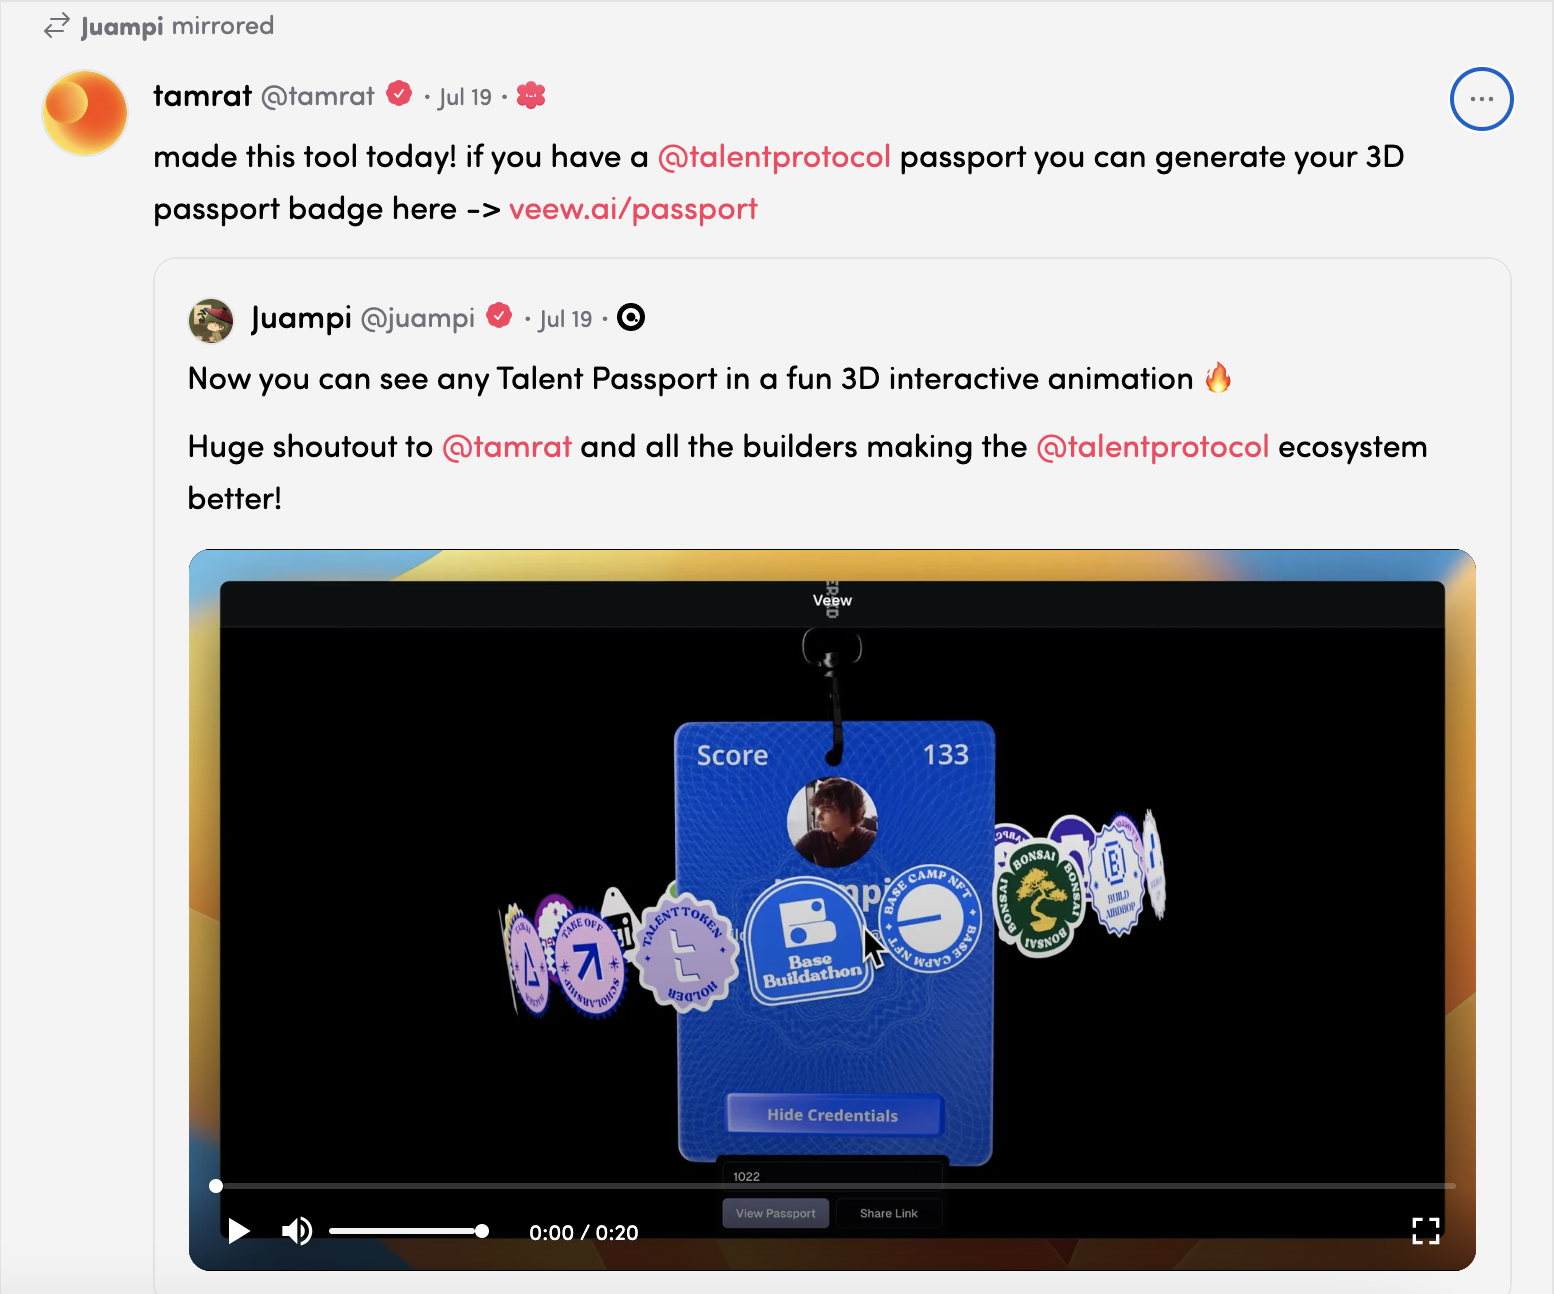The height and width of the screenshot is (1294, 1554).
Task: Enter fullscreen video mode
Action: point(1425,1231)
